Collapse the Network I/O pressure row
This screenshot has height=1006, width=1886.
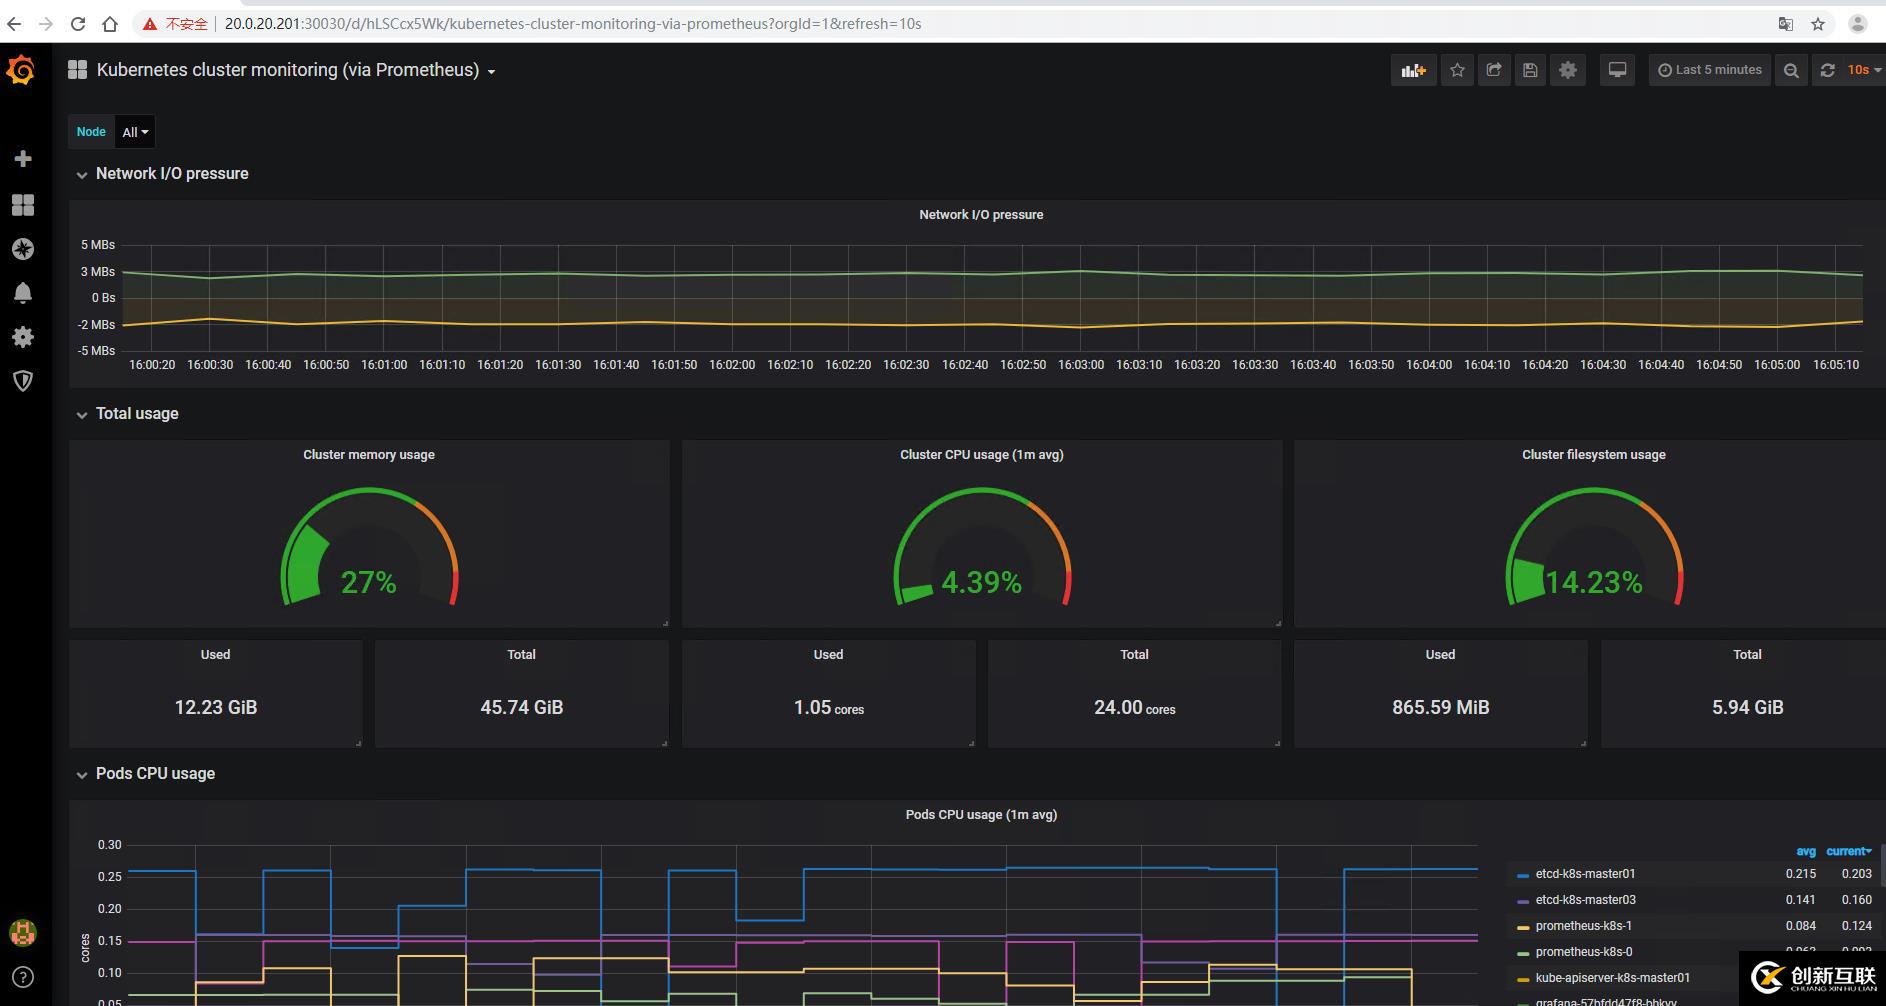[x=171, y=174]
